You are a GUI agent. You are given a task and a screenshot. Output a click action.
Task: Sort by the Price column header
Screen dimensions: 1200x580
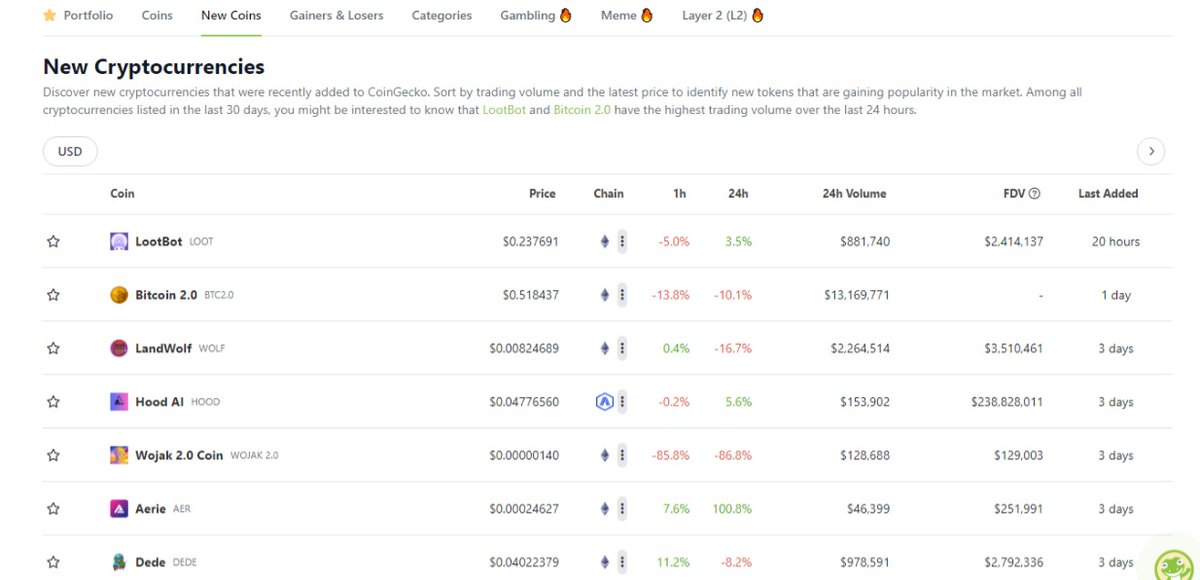pos(542,194)
